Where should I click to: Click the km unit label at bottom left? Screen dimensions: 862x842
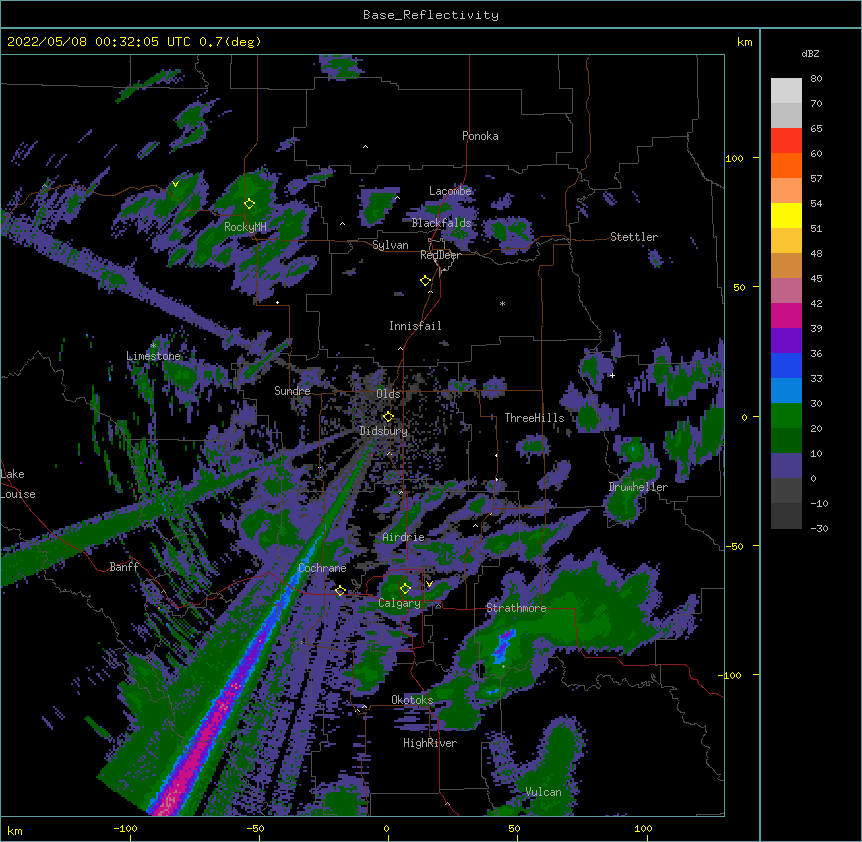pyautogui.click(x=15, y=831)
